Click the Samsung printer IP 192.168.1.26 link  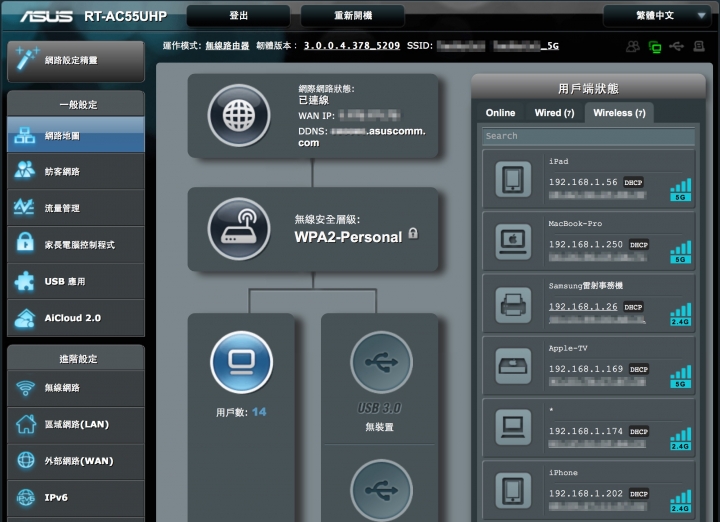[583, 306]
